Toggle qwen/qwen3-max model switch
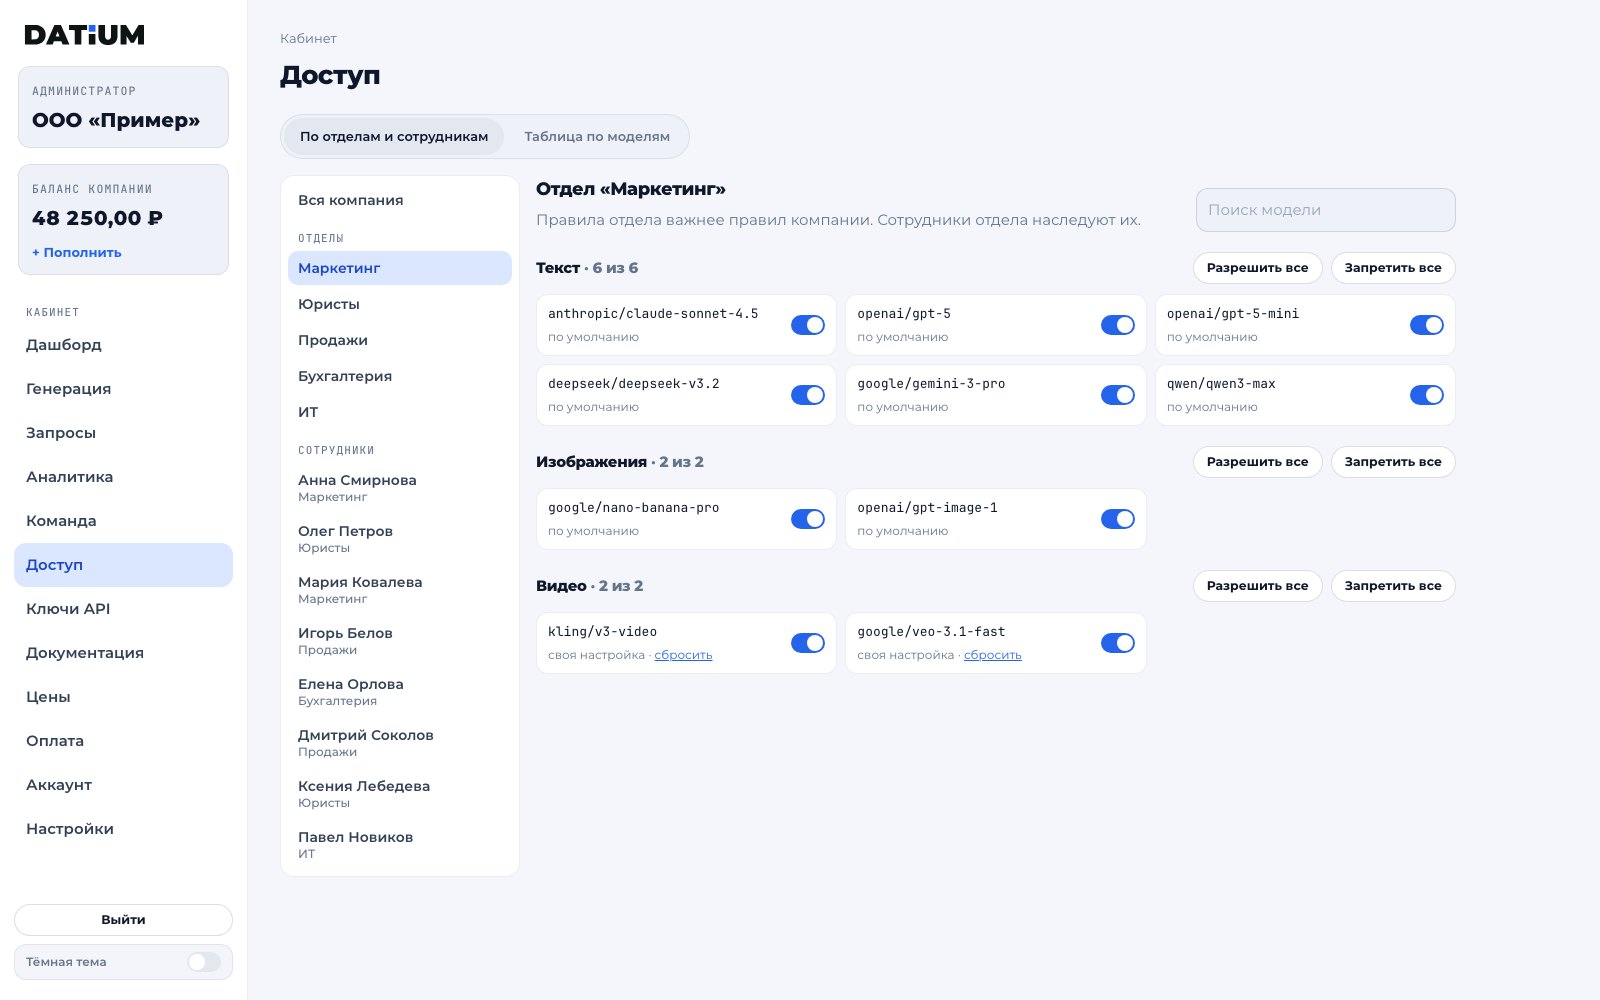The image size is (1600, 1000). click(1427, 395)
